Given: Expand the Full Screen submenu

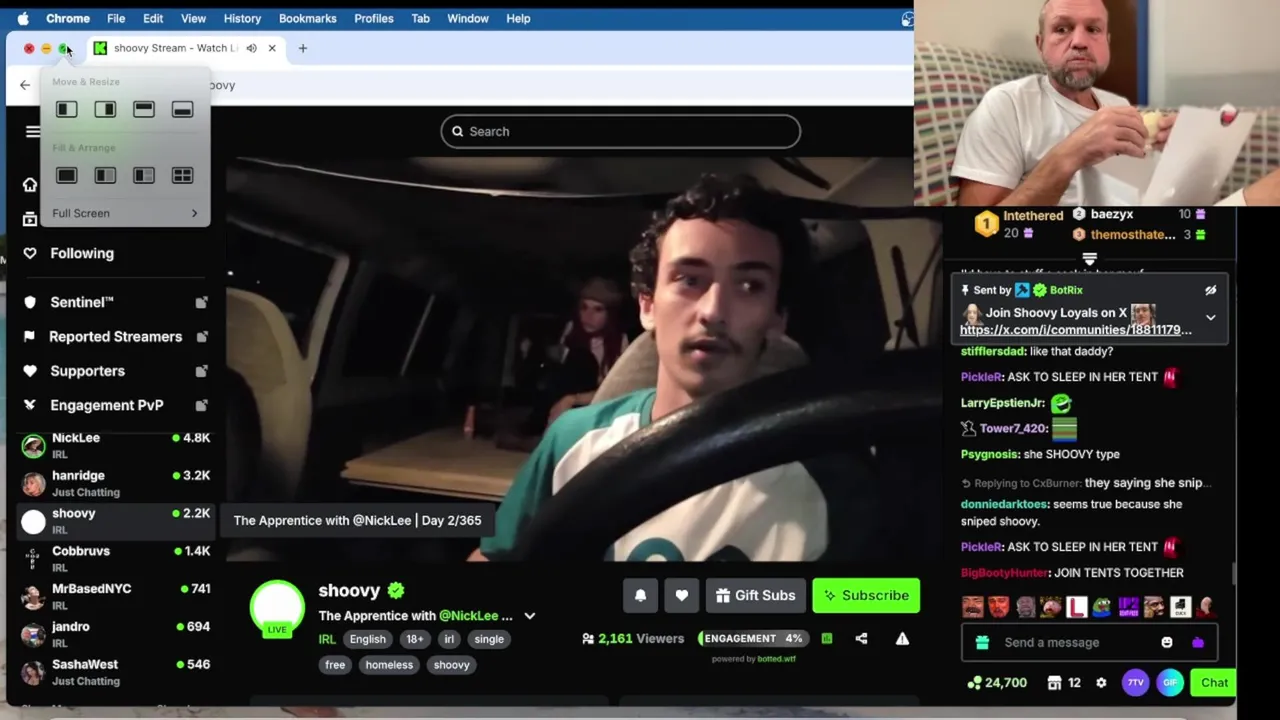Looking at the screenshot, I should tap(125, 213).
